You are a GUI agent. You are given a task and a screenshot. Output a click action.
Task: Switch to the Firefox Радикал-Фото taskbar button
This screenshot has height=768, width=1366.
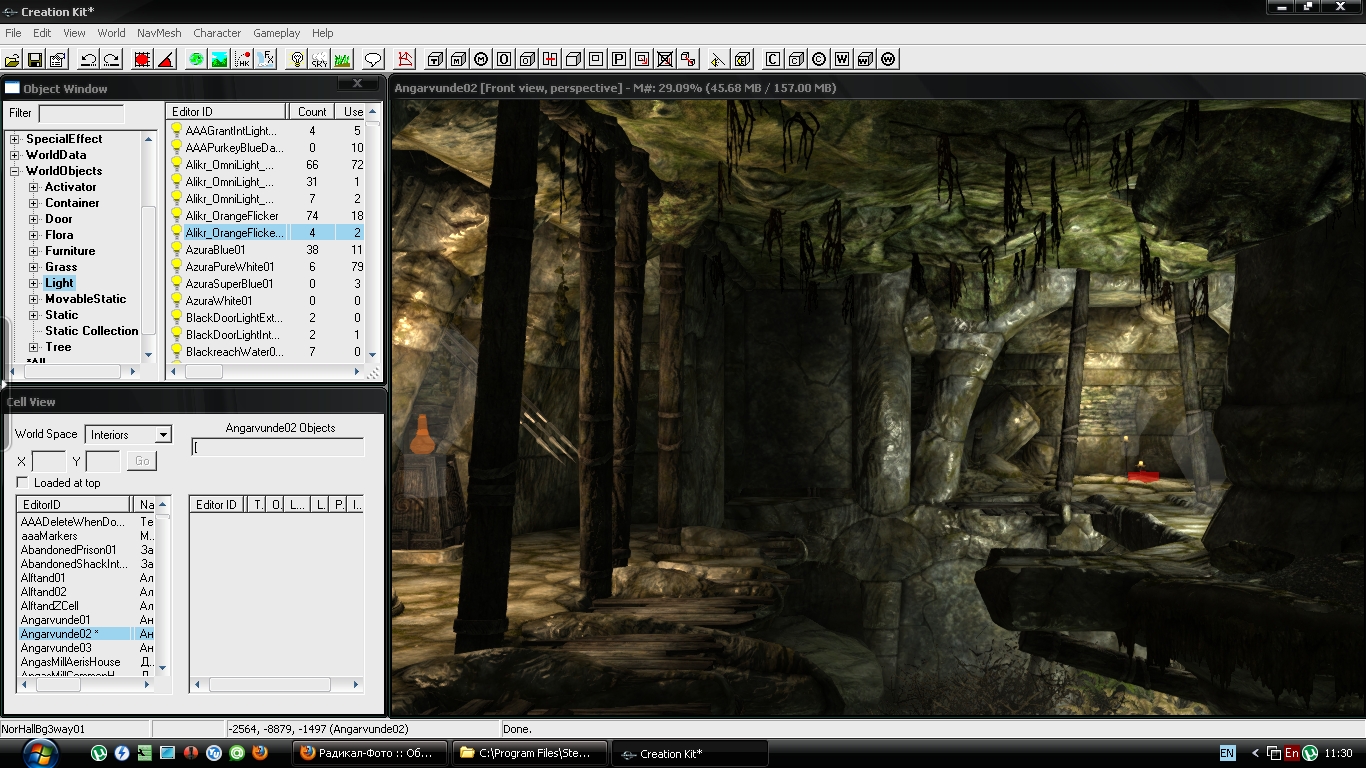pyautogui.click(x=369, y=753)
